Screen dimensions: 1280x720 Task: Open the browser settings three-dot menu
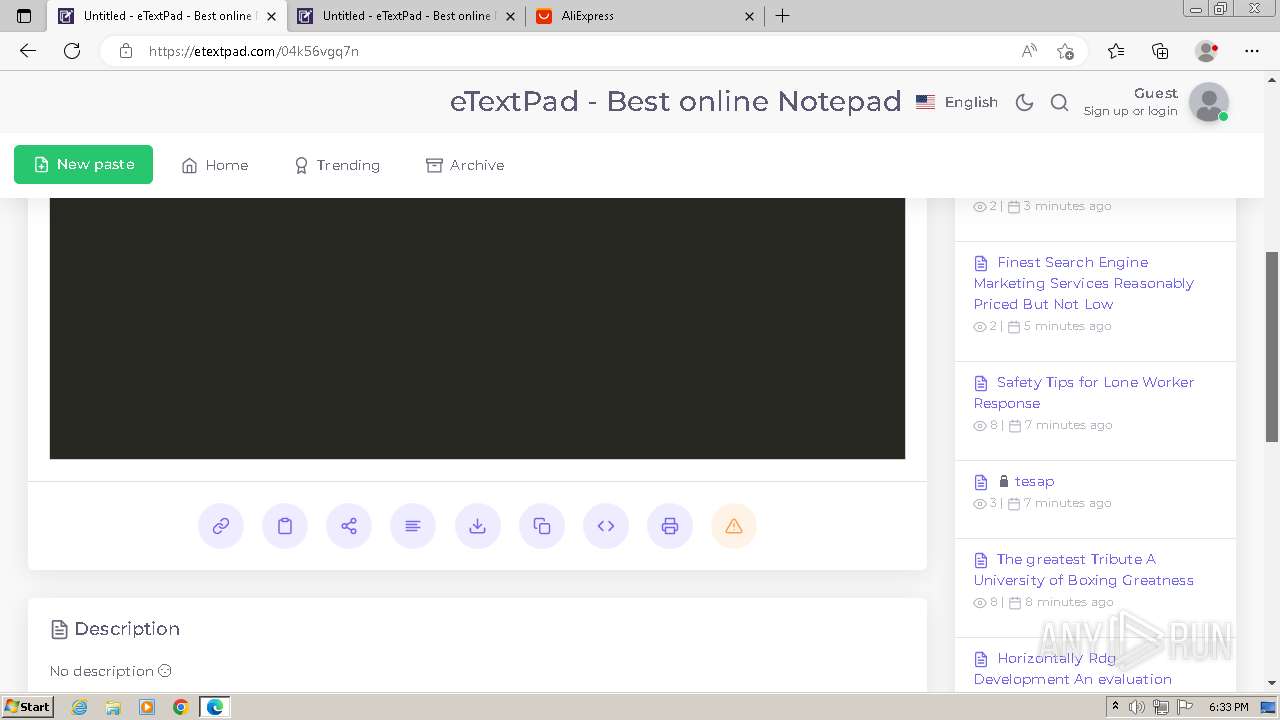(1252, 51)
